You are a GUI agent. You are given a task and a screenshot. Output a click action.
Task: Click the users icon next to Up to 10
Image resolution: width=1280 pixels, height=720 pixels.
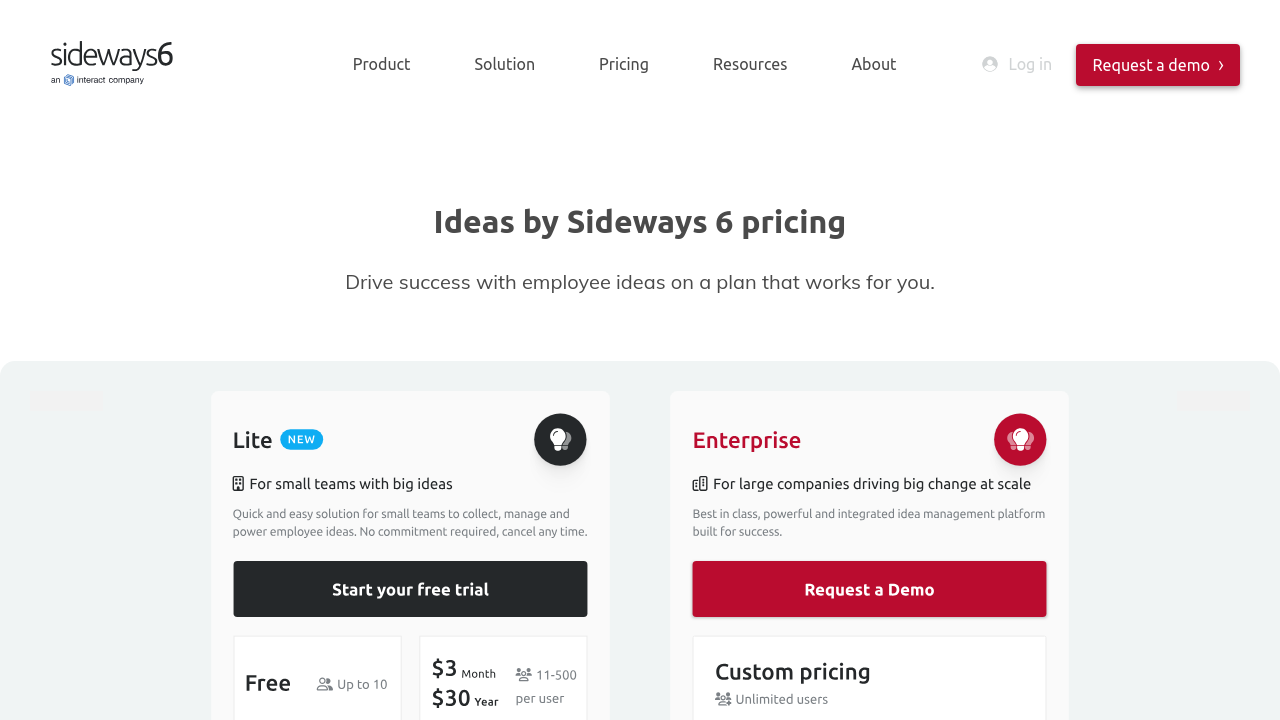[x=325, y=684]
